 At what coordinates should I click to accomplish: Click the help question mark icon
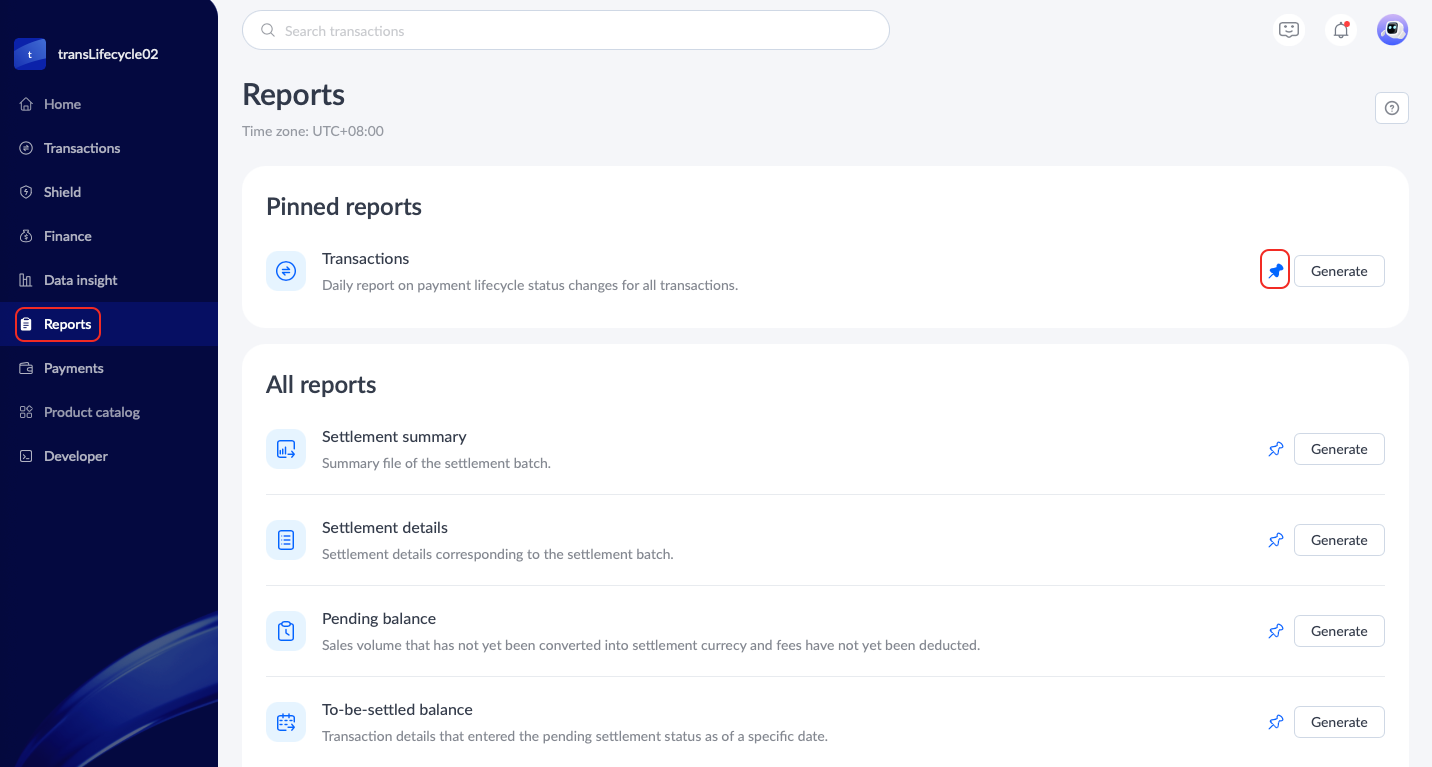1391,108
